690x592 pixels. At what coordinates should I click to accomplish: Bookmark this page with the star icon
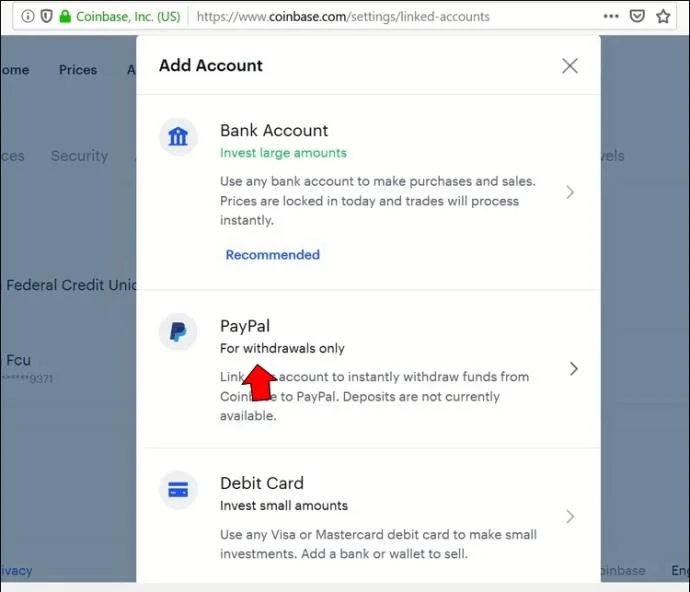click(x=663, y=16)
